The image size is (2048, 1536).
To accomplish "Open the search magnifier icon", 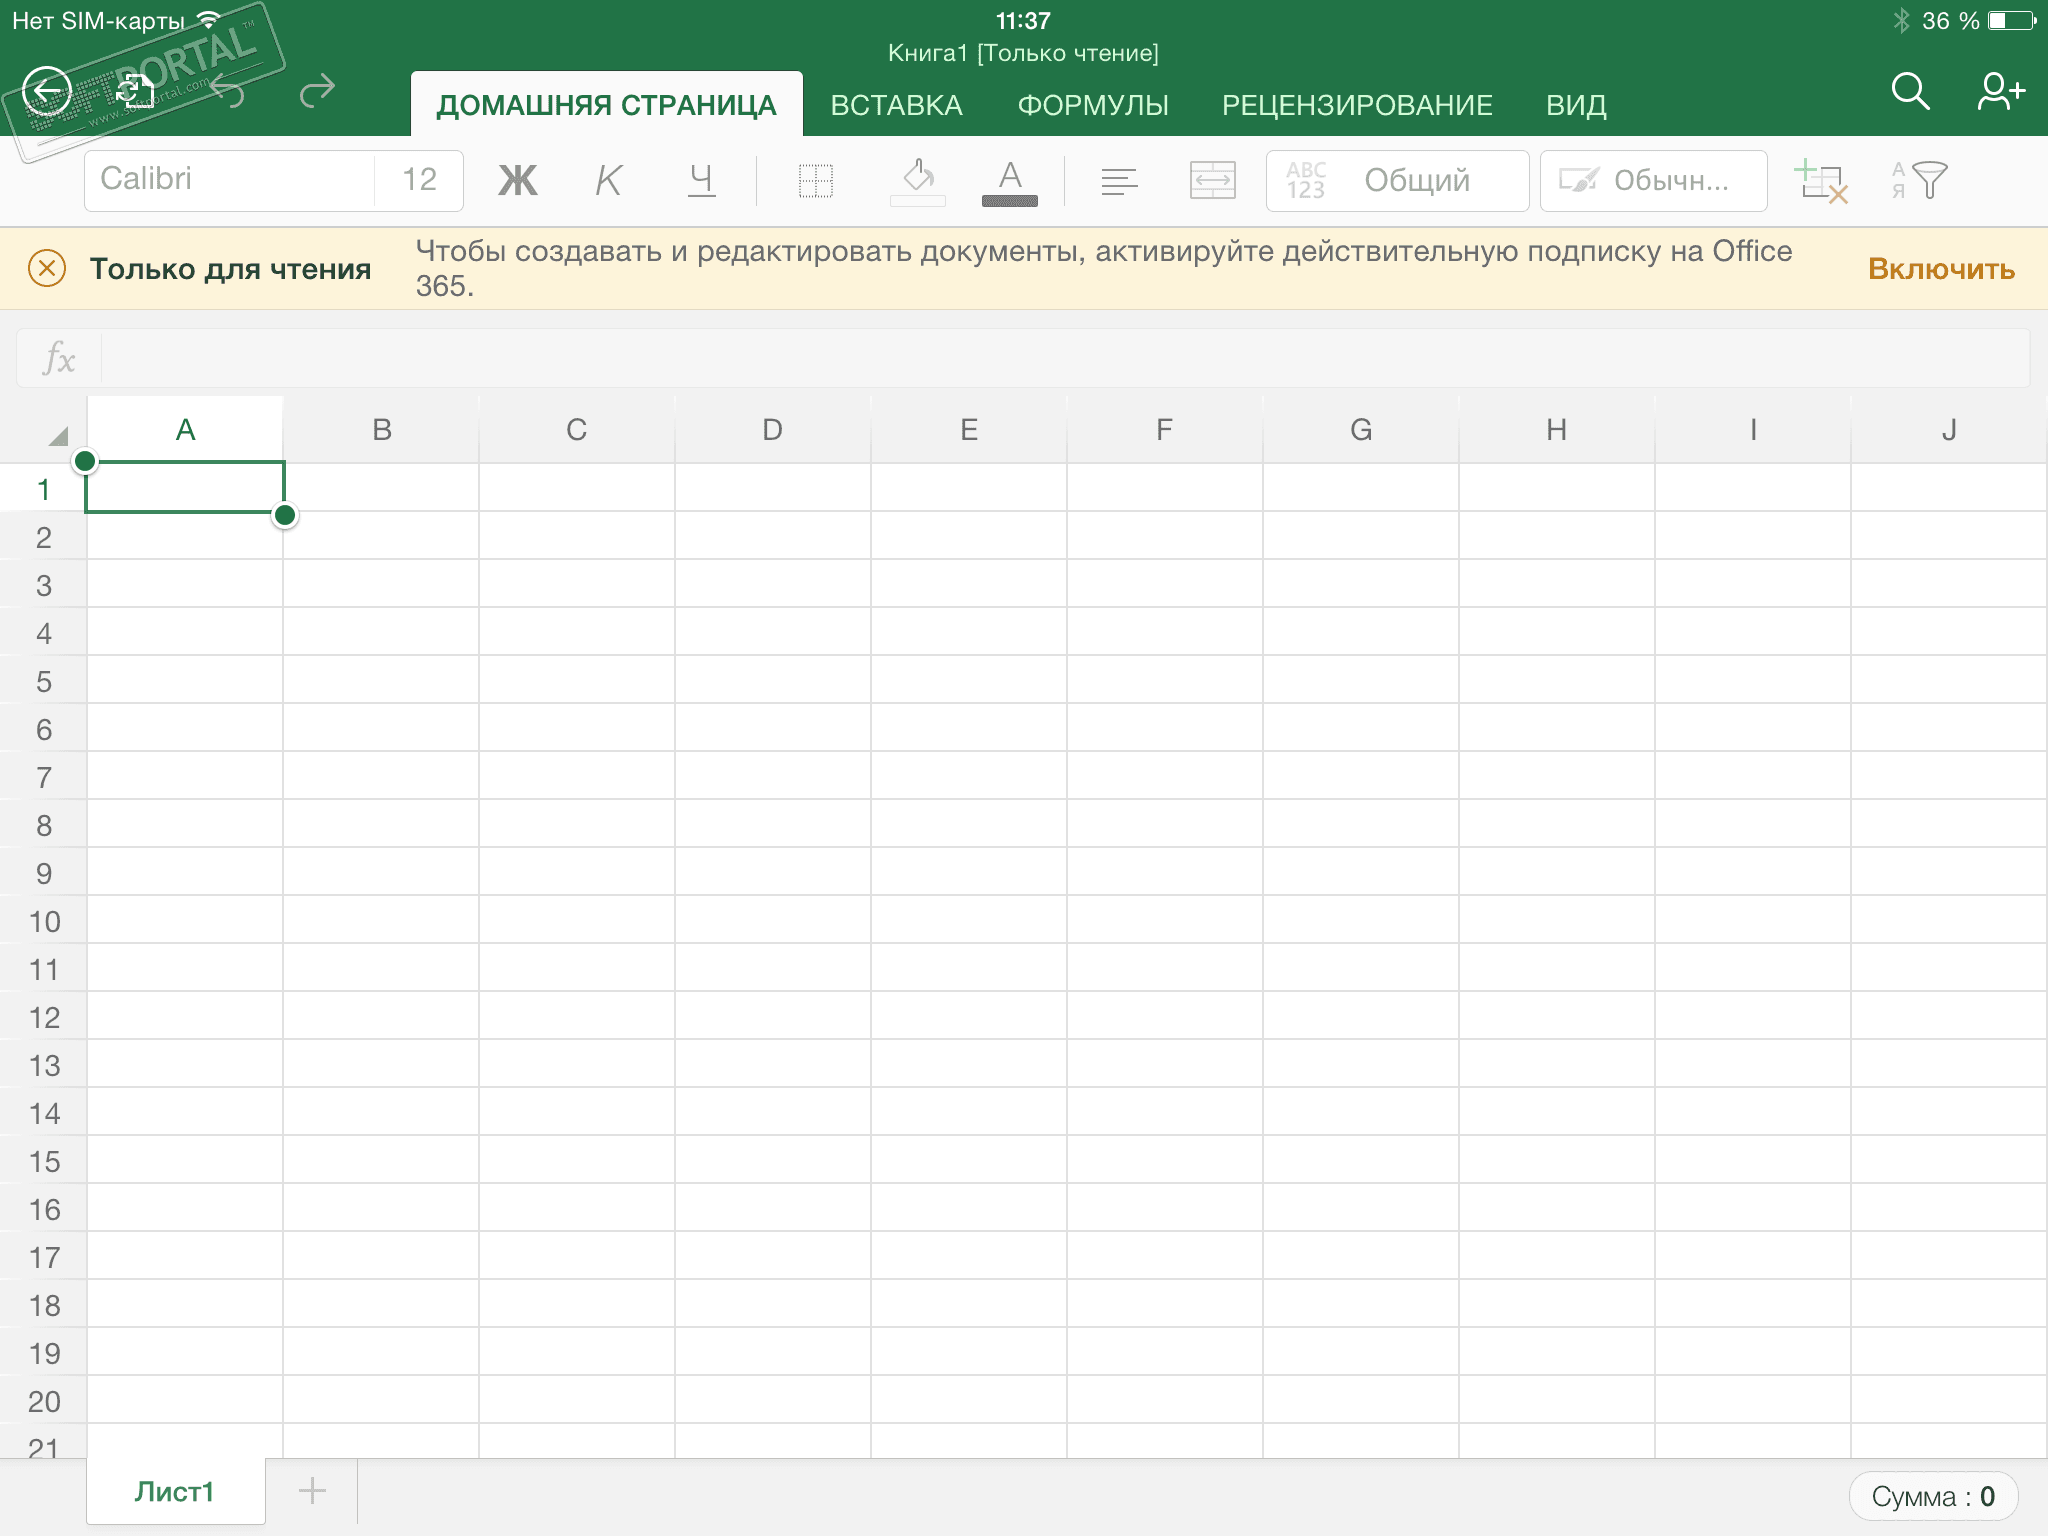I will pos(1909,91).
